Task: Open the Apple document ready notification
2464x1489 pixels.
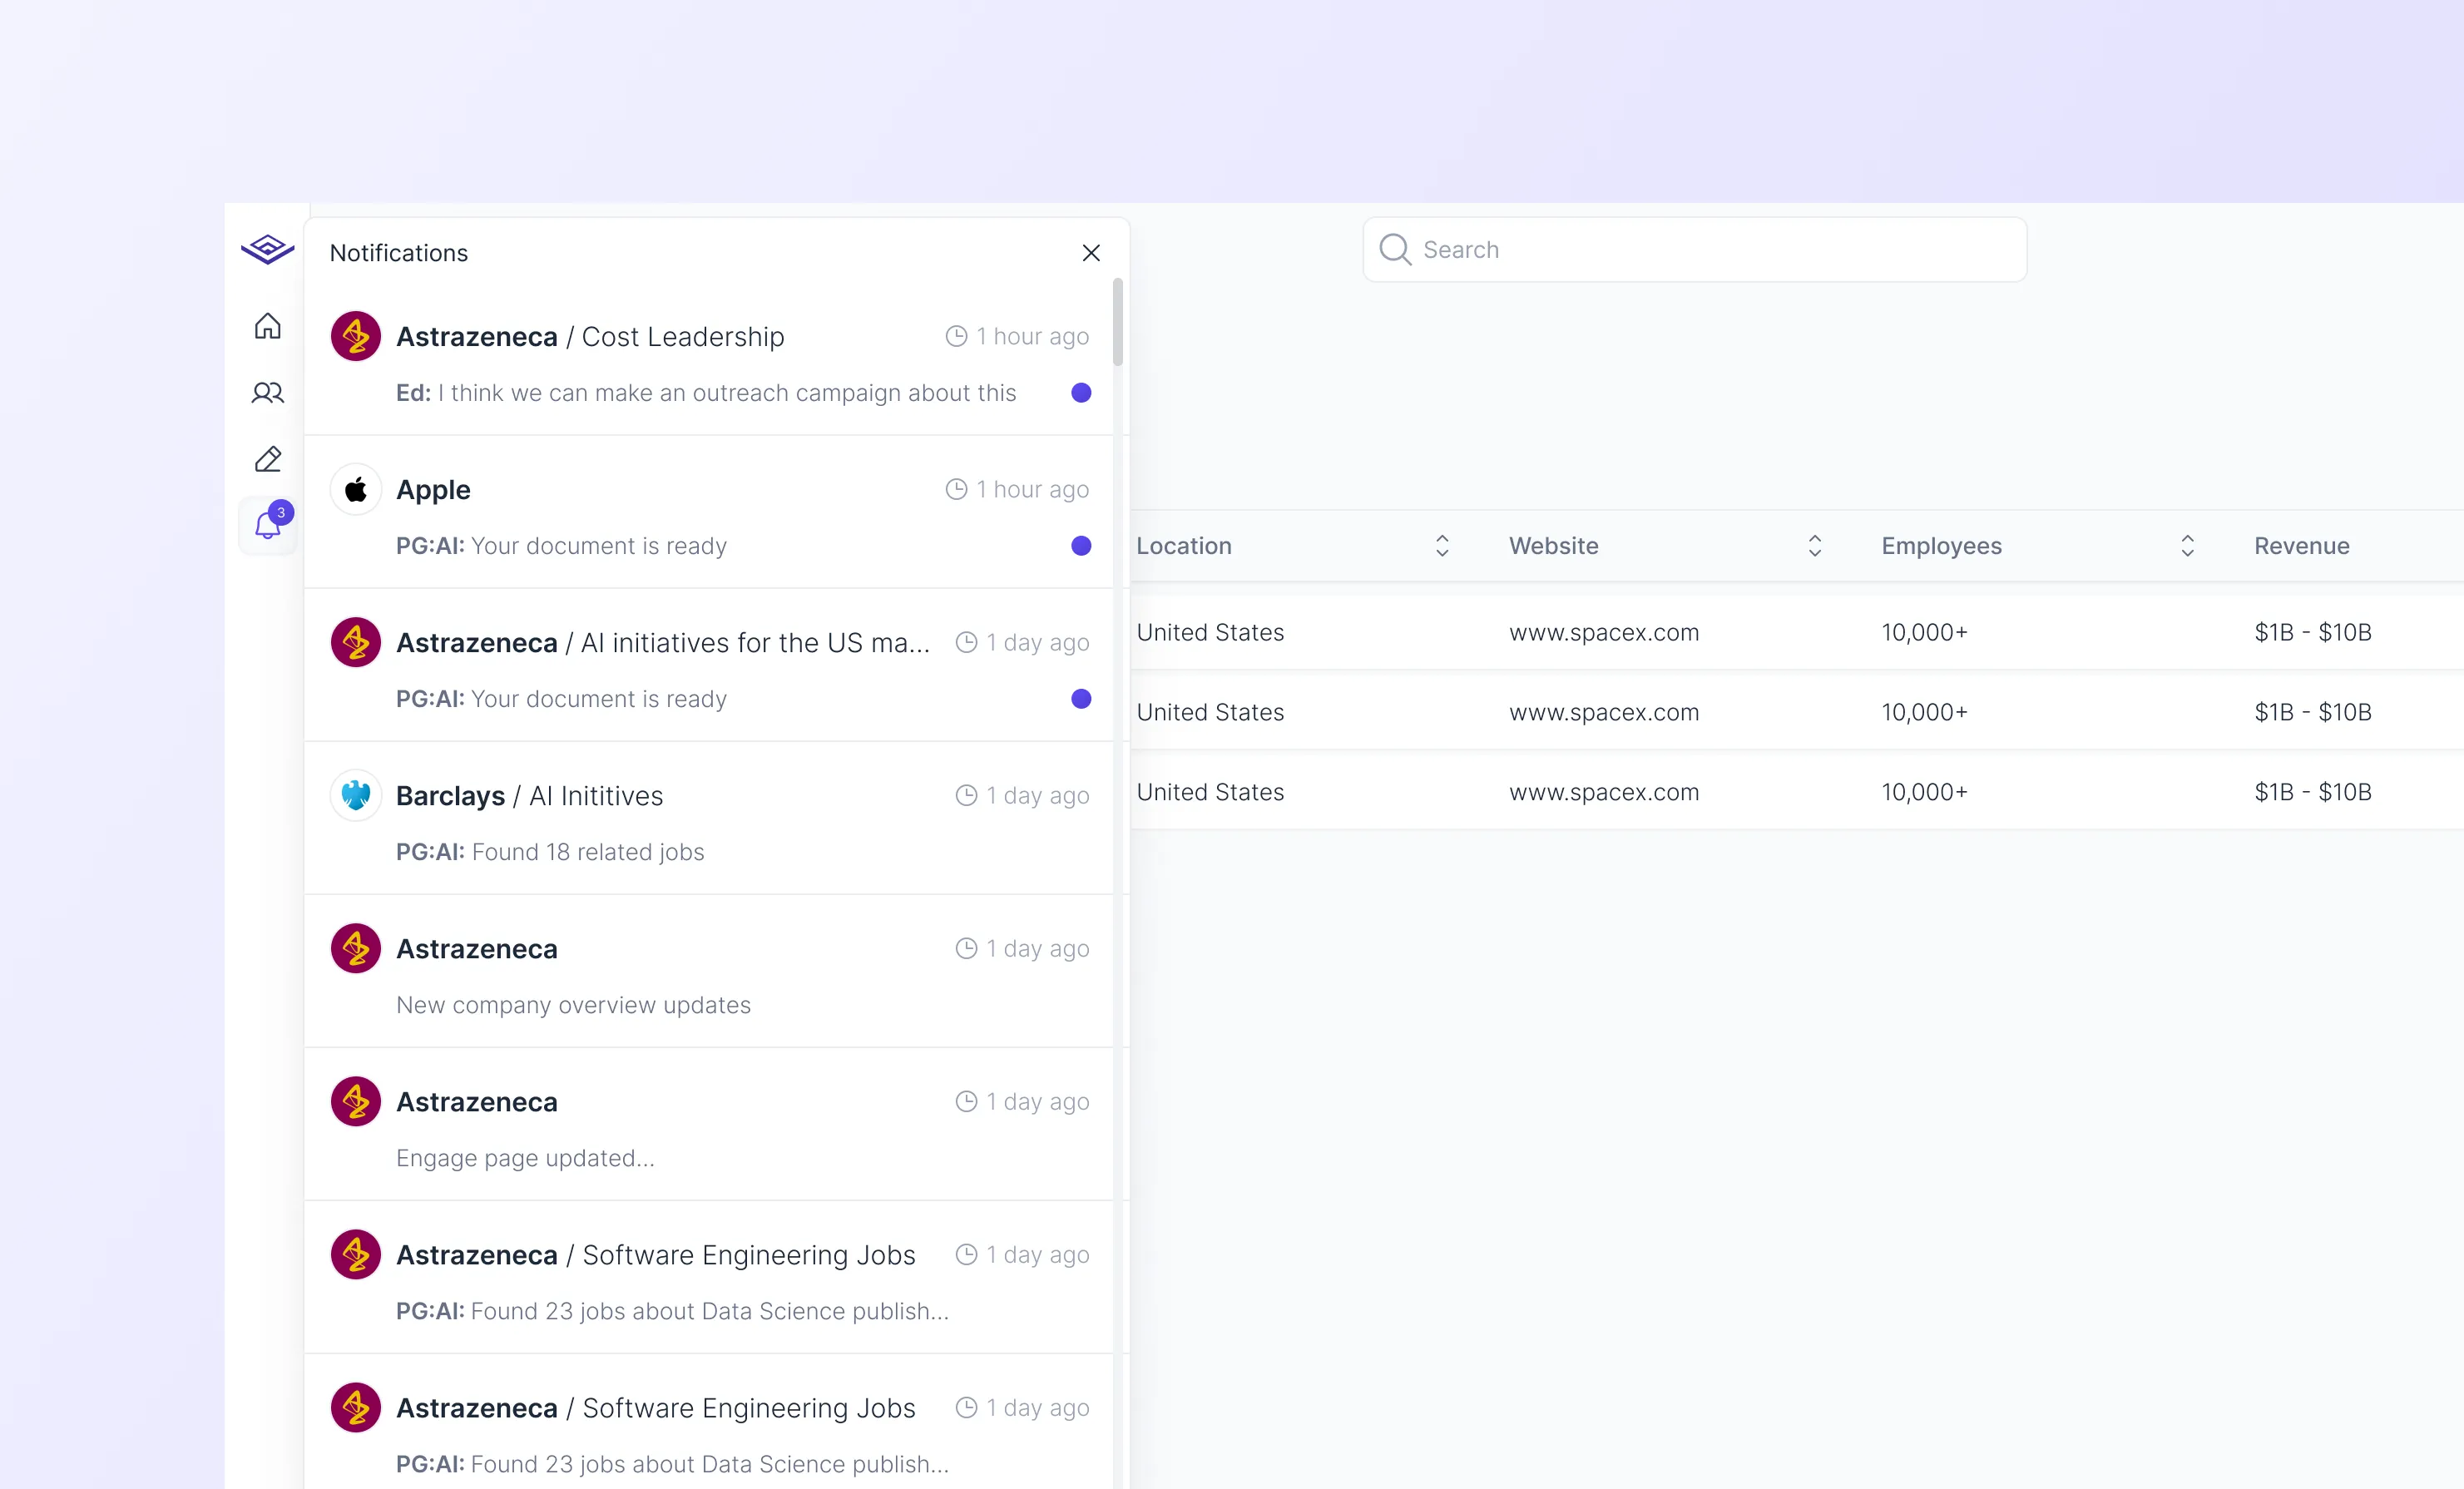Action: coord(709,512)
